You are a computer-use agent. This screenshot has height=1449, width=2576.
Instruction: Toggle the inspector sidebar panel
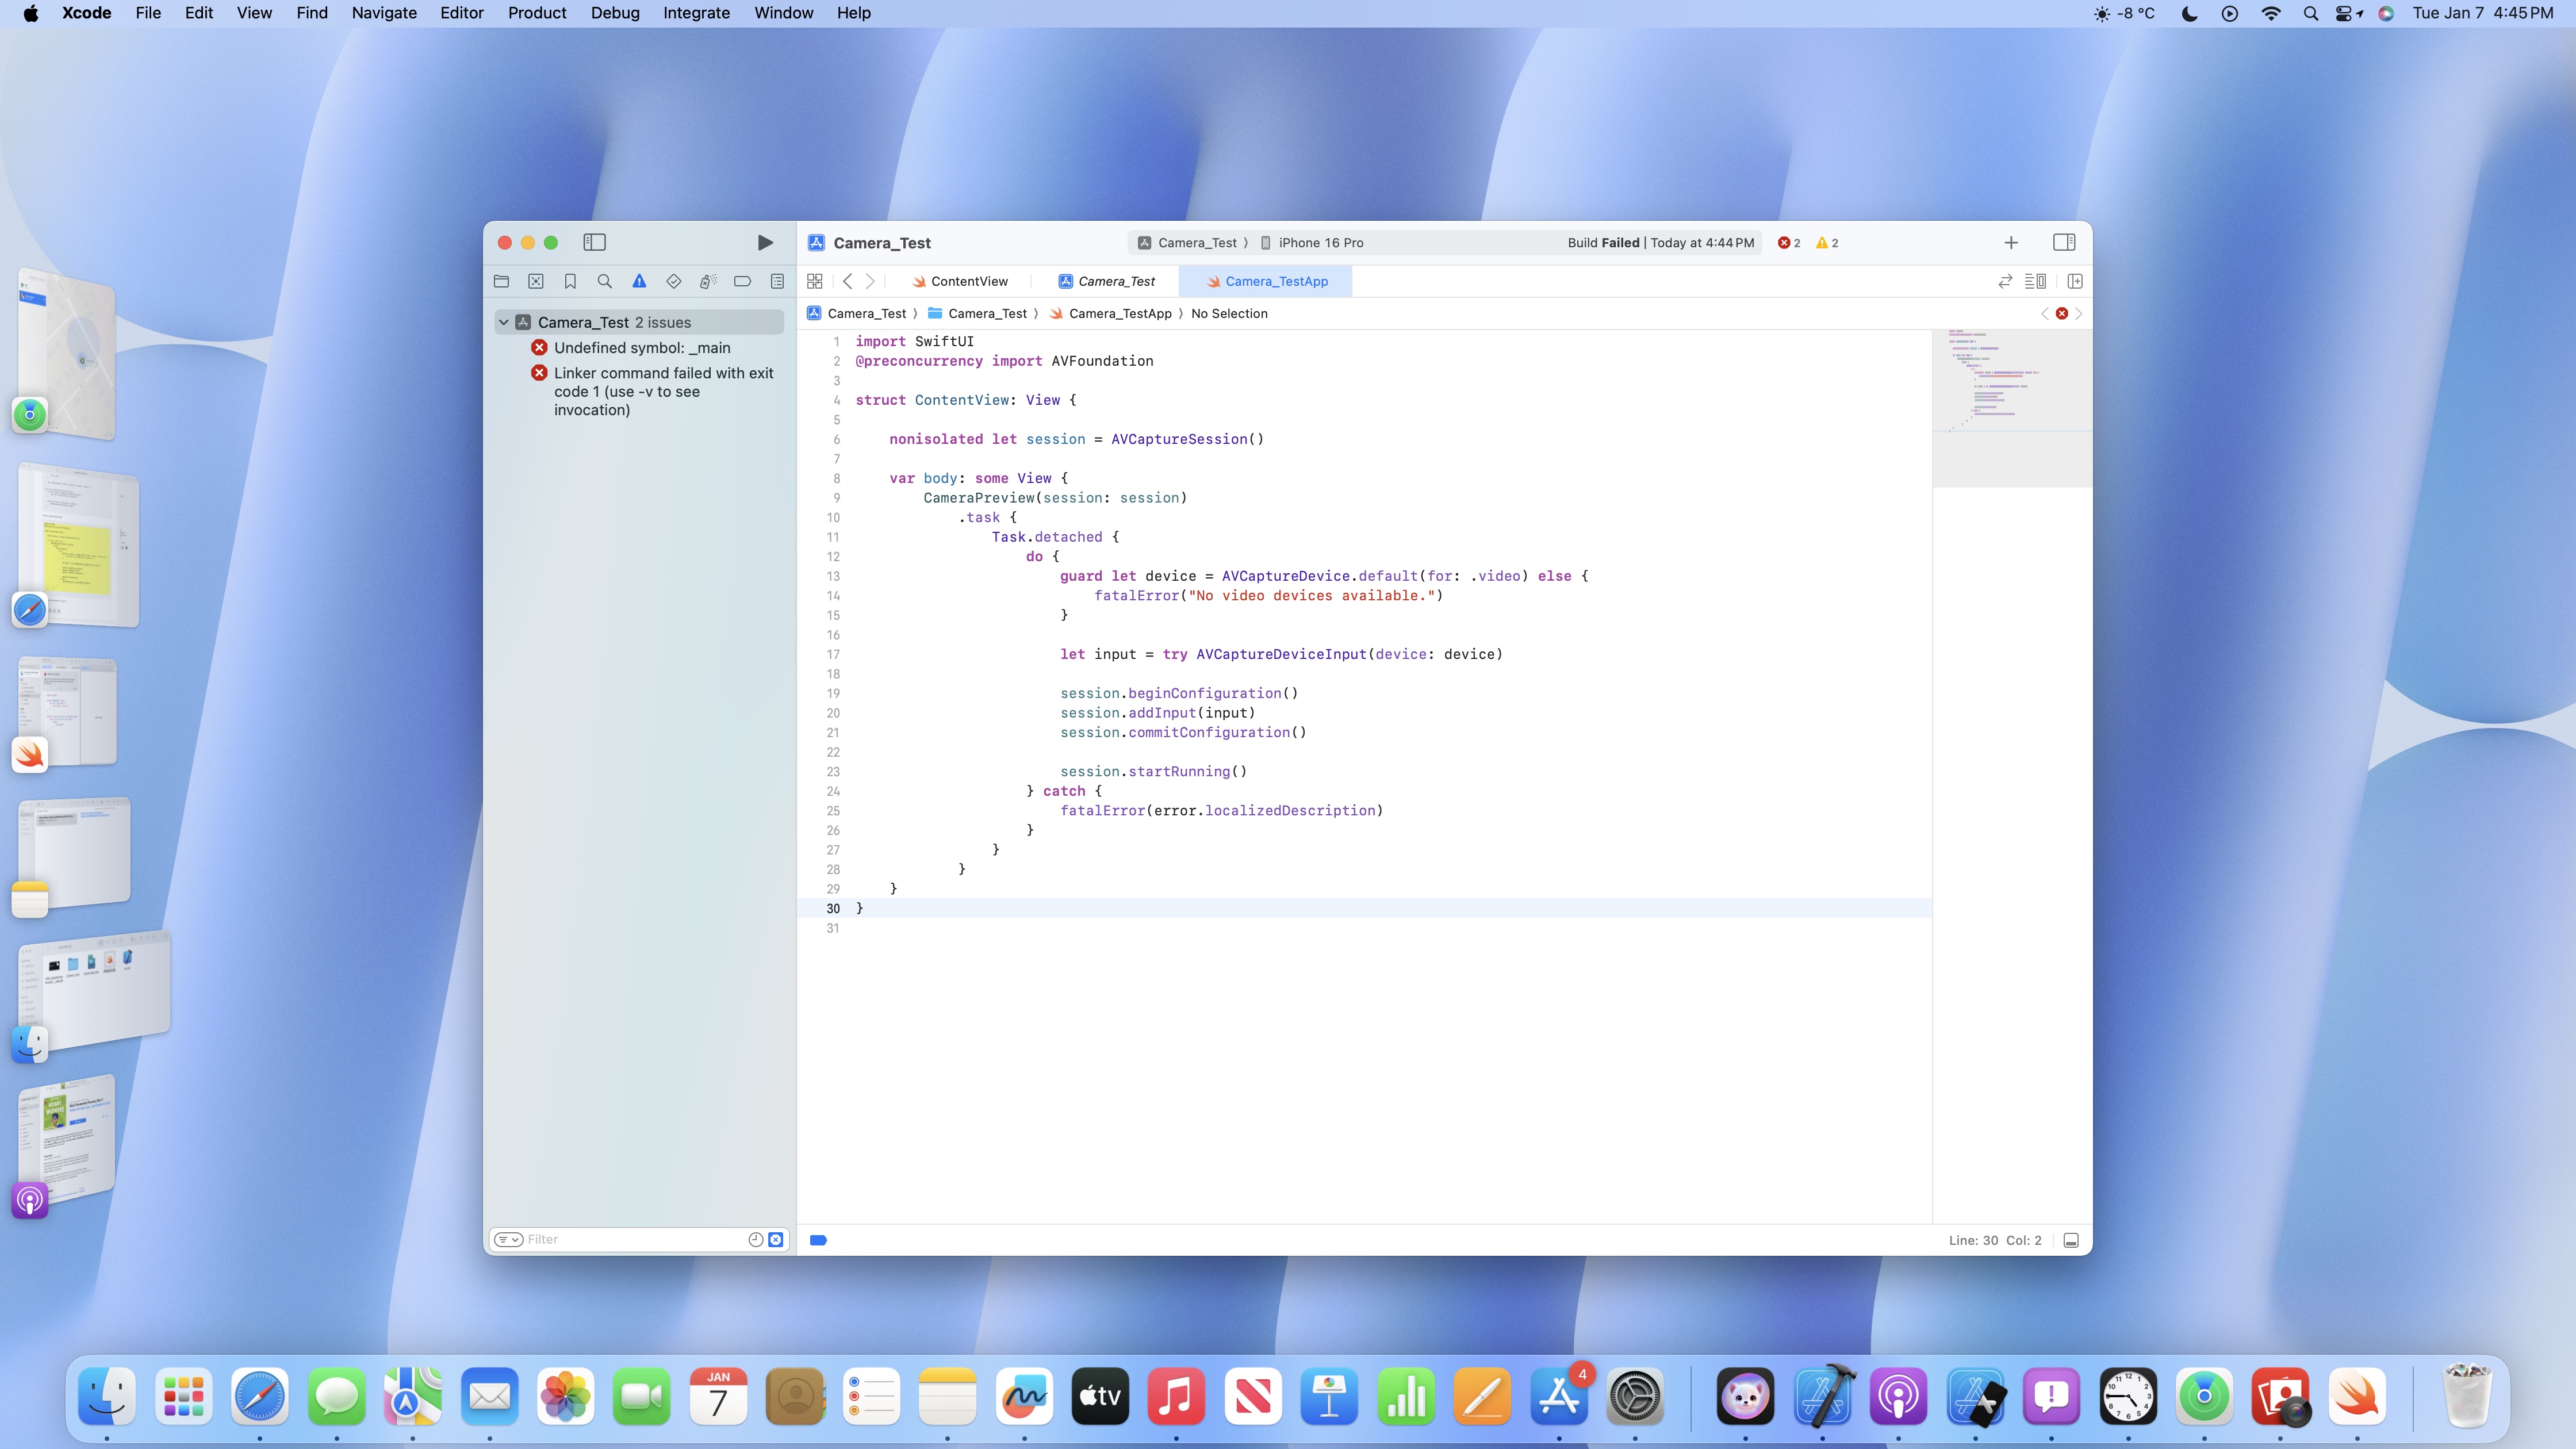2064,242
